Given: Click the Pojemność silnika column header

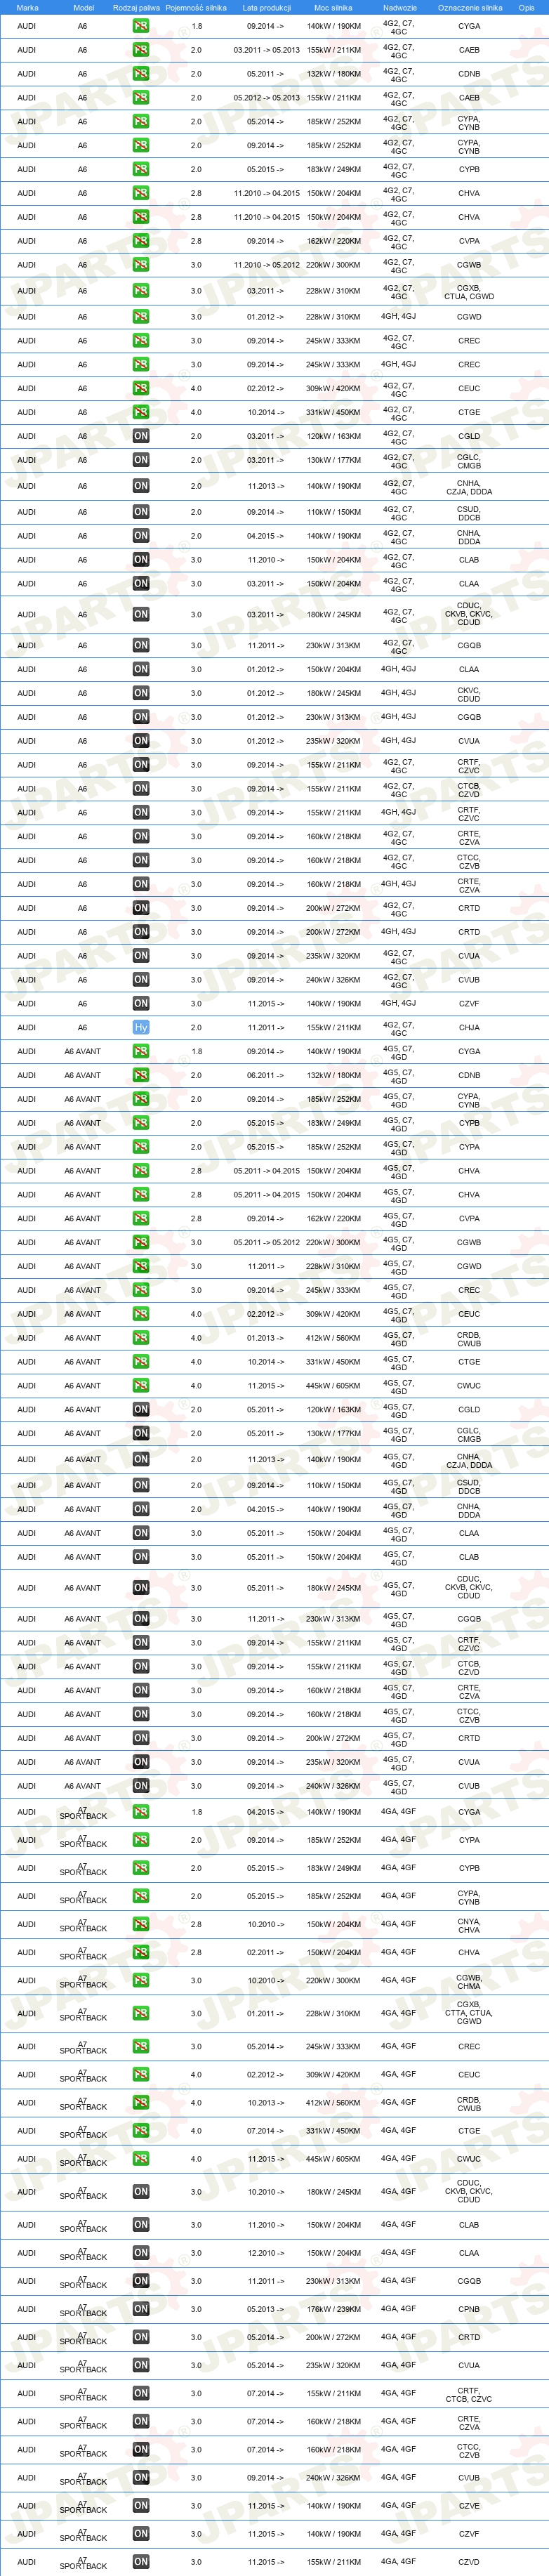Looking at the screenshot, I should point(196,7).
